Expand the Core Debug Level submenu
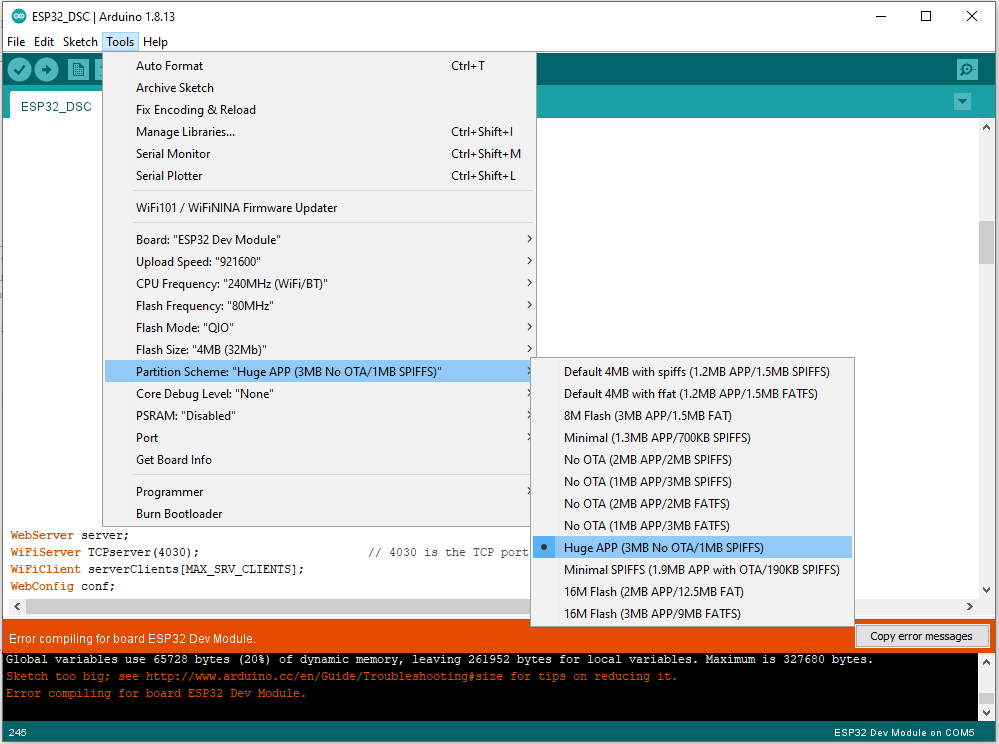The height and width of the screenshot is (744, 999). [x=319, y=394]
